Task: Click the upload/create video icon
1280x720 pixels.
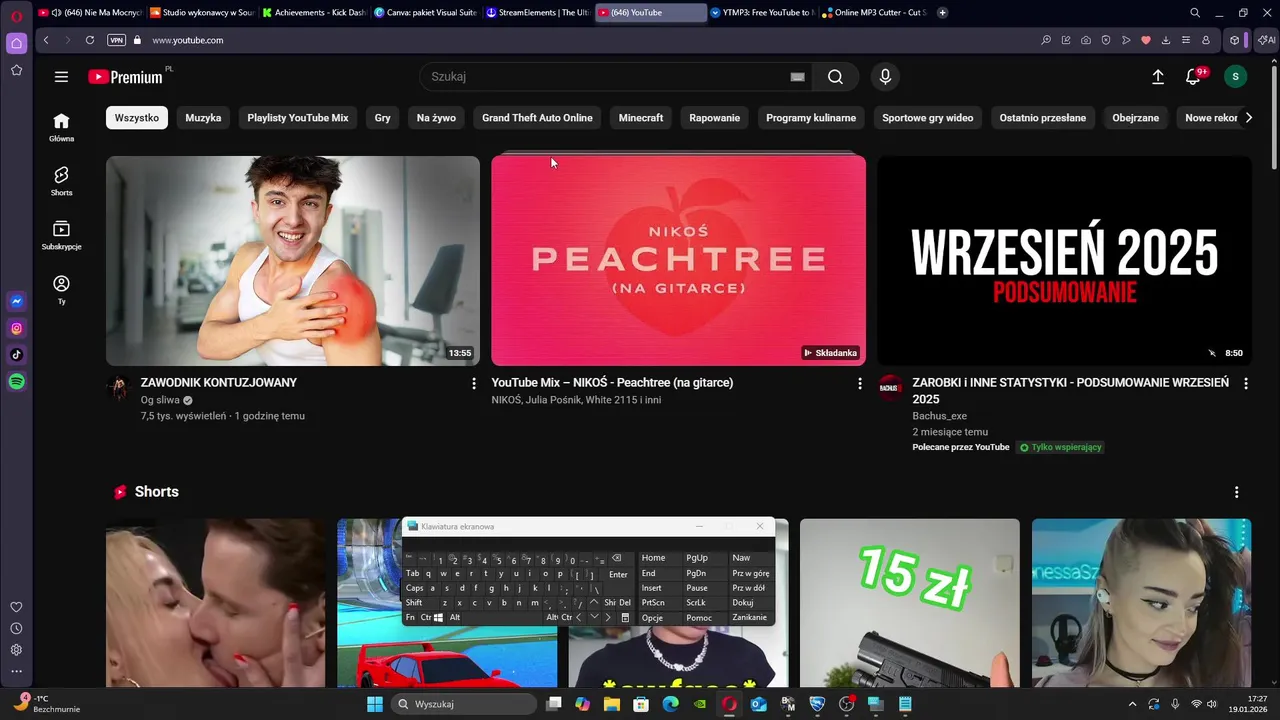Action: pyautogui.click(x=1158, y=77)
